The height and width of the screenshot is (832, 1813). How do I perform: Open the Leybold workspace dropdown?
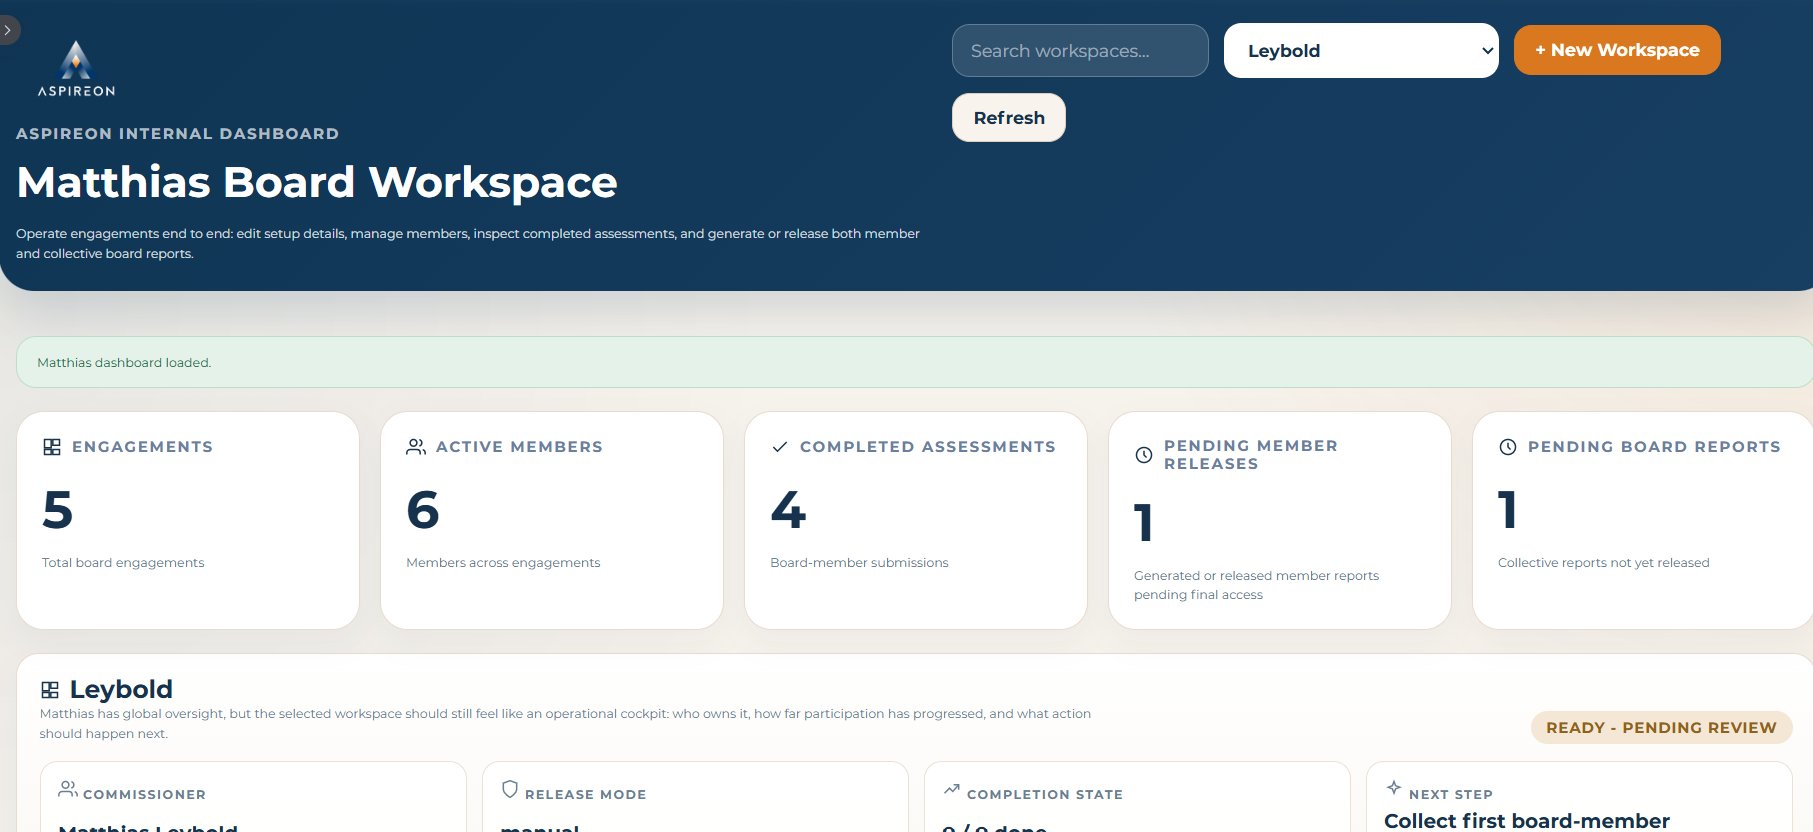(1361, 51)
